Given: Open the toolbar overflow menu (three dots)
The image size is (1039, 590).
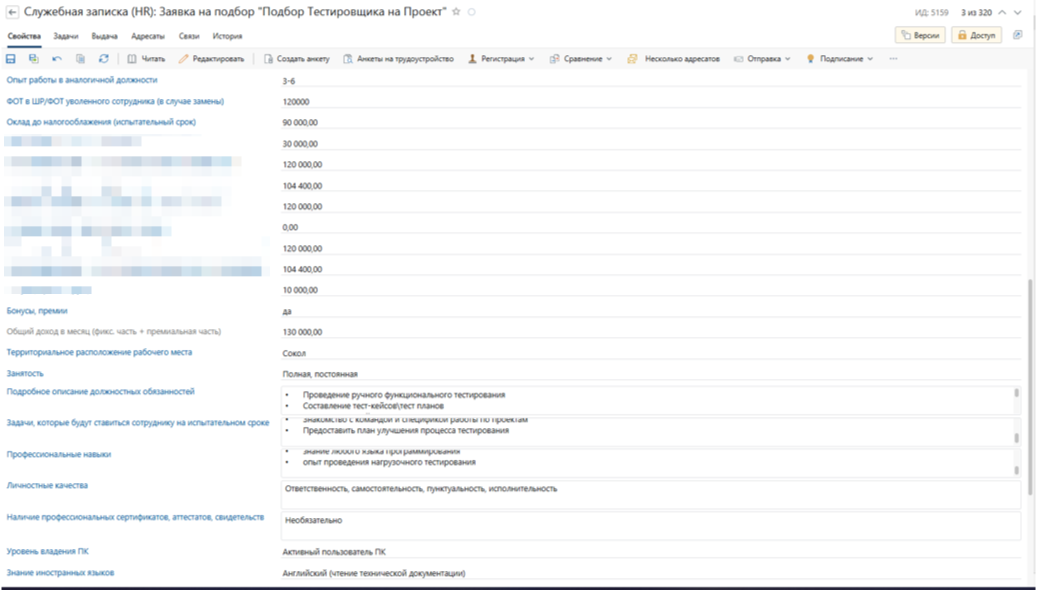Looking at the screenshot, I should click(x=893, y=59).
